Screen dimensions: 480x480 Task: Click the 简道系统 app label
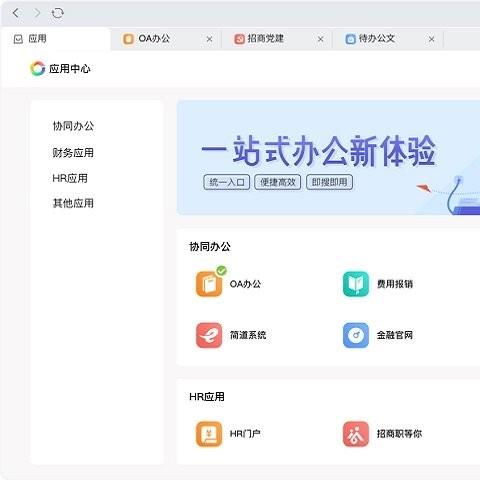coord(248,335)
